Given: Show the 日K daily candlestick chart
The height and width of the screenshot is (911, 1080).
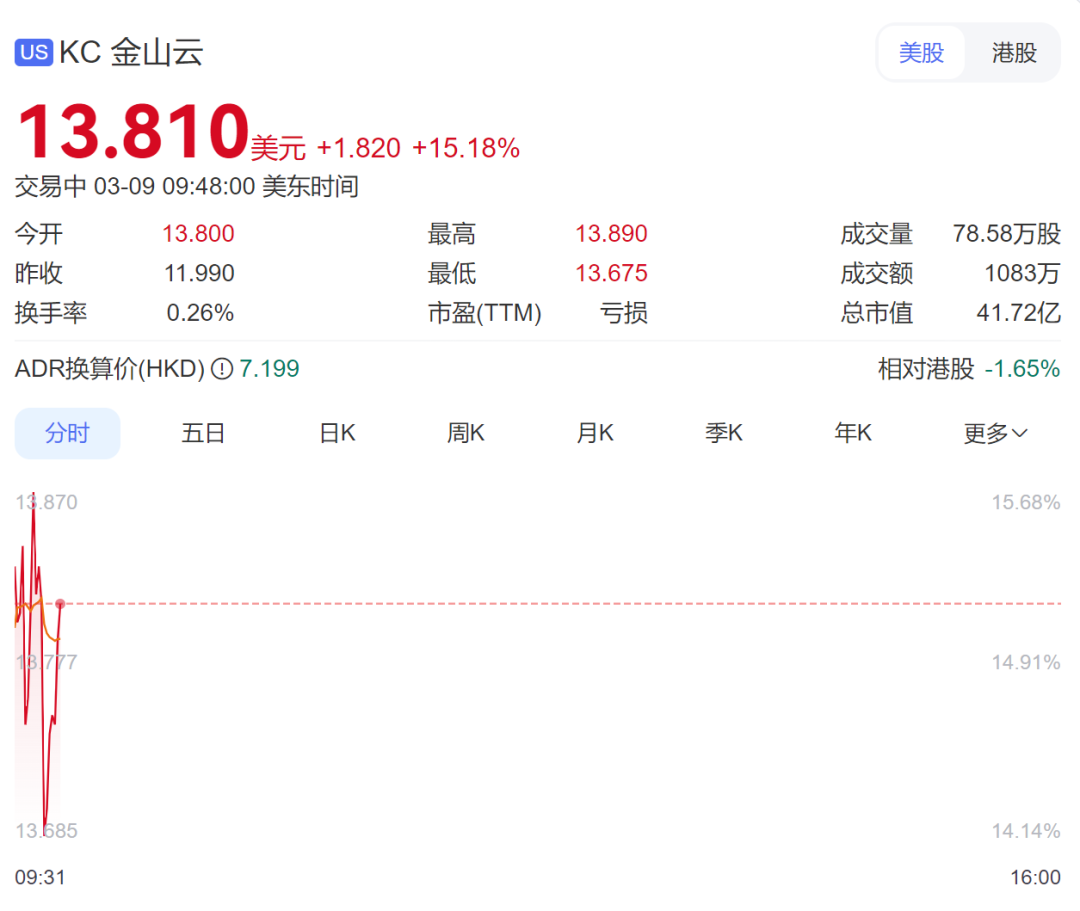Looking at the screenshot, I should pos(337,433).
